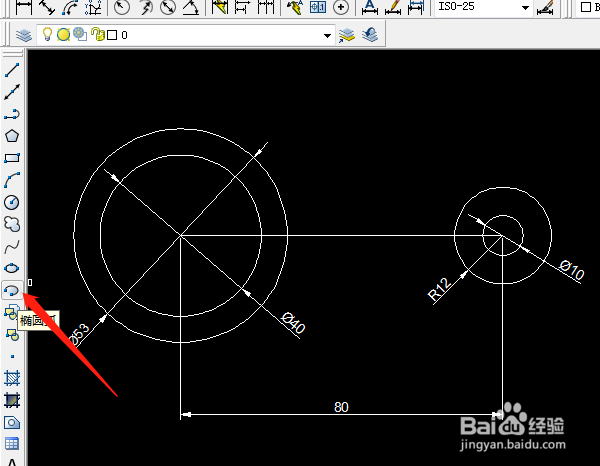Click layer name 0 in layer box
The image size is (600, 466).
(124, 35)
